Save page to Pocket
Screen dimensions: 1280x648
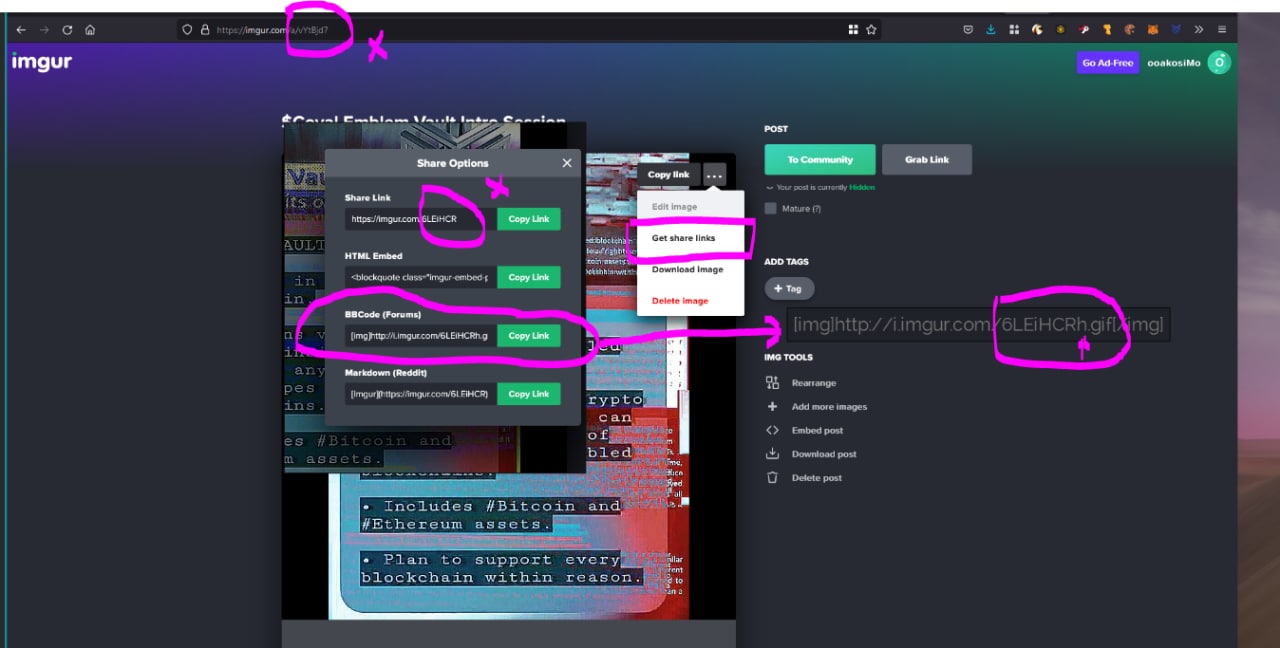(x=968, y=30)
